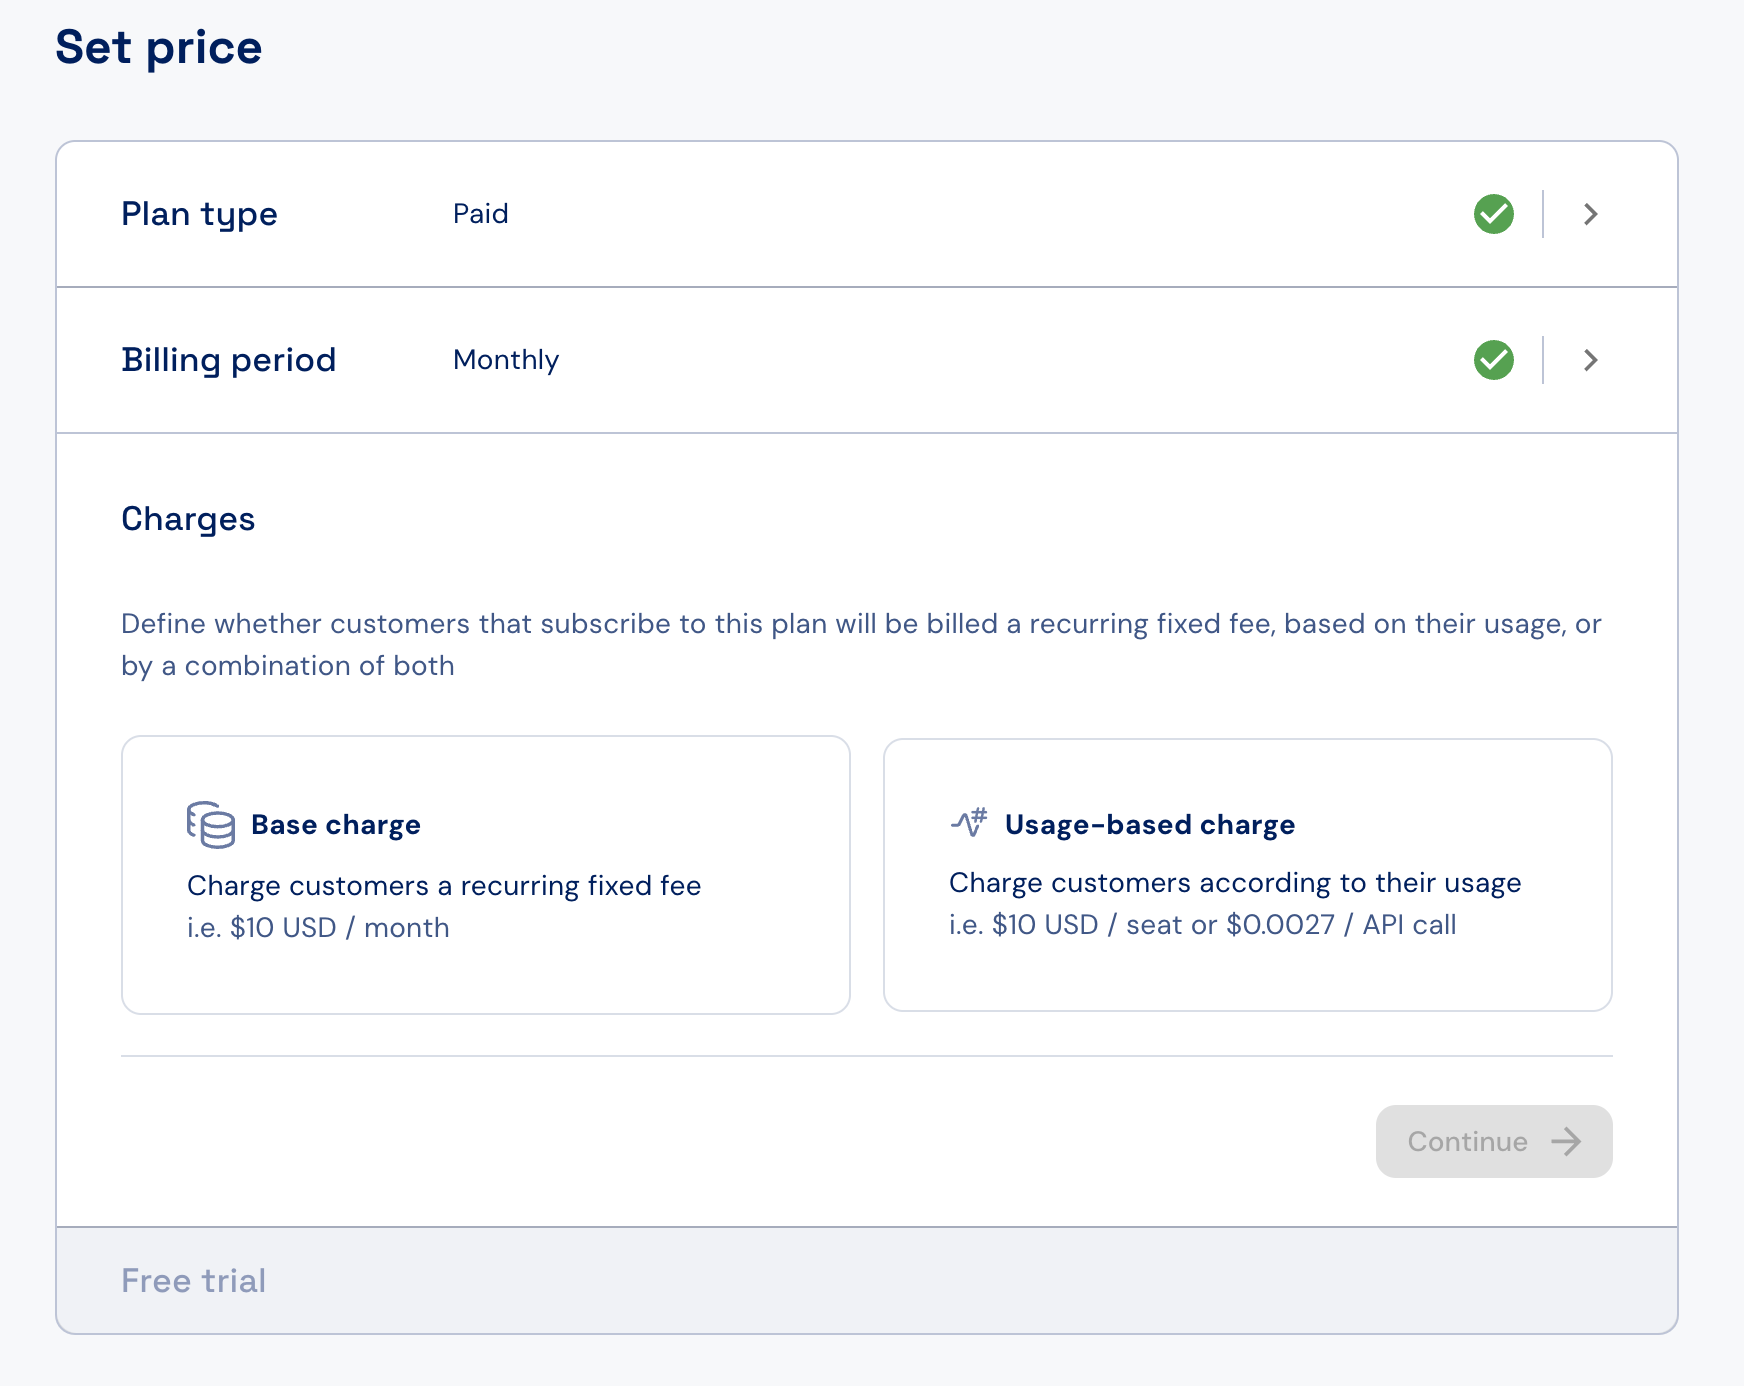Click "Charge customers a recurring fixed fee" text
The height and width of the screenshot is (1386, 1744).
[x=444, y=886]
